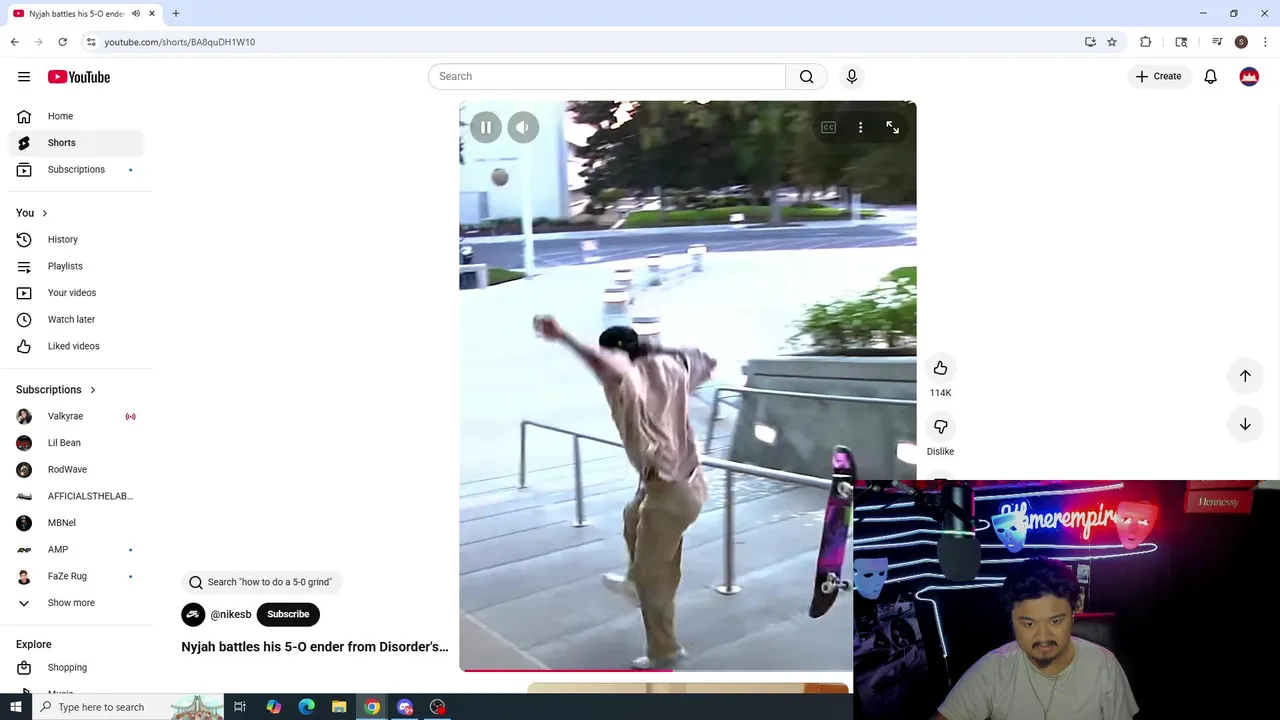Open Your videos in the sidebar

click(76, 293)
